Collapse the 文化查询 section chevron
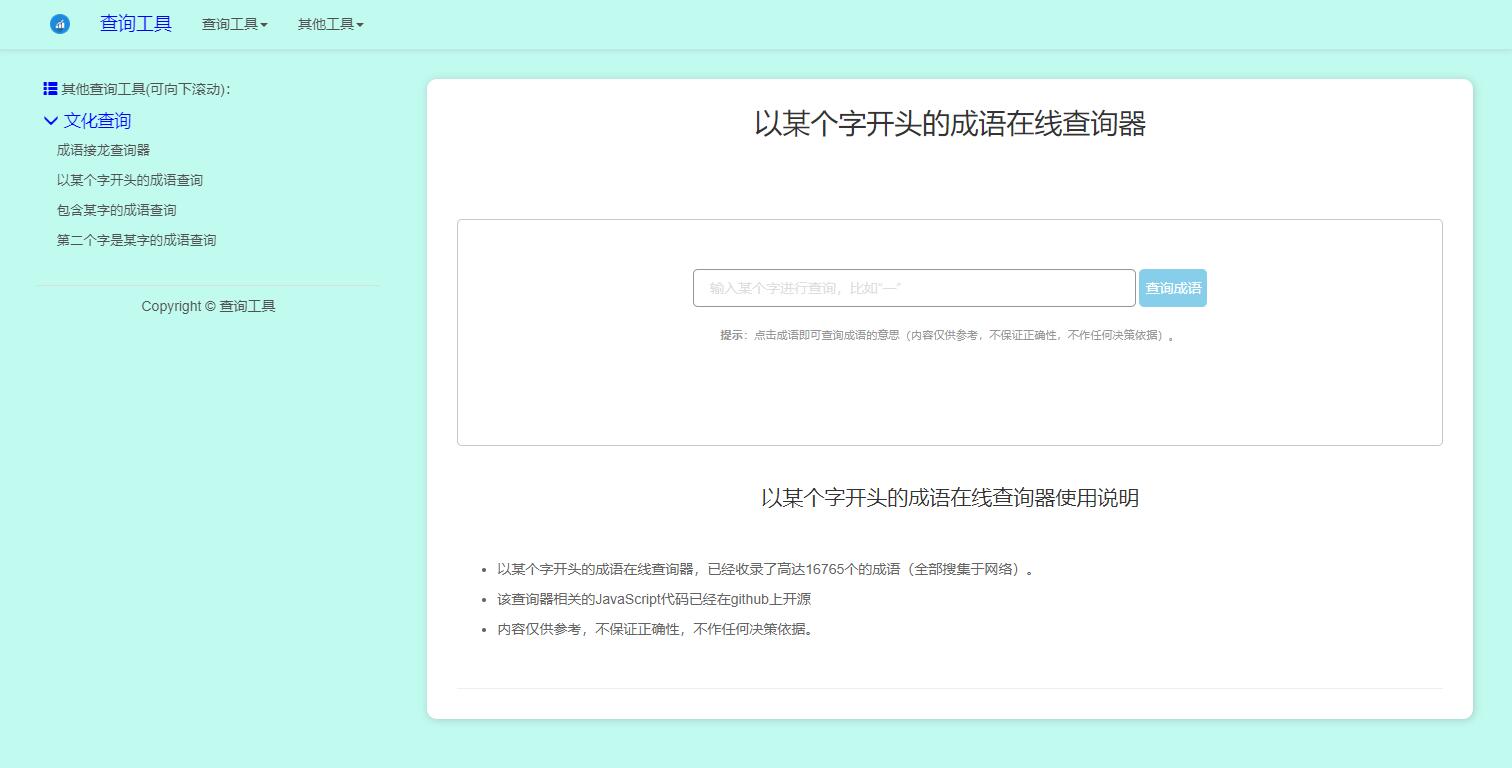Image resolution: width=1512 pixels, height=768 pixels. (51, 121)
